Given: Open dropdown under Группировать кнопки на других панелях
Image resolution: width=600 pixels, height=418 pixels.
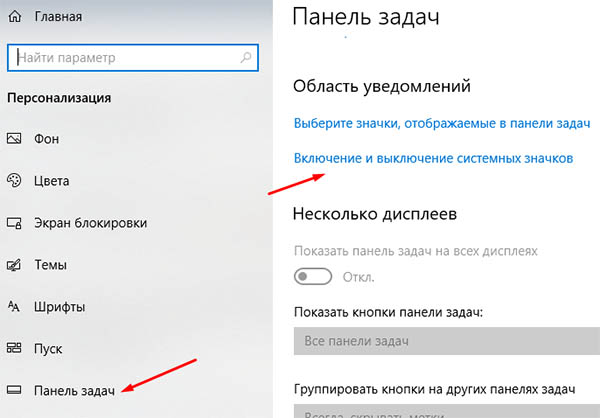Looking at the screenshot, I should coord(447,411).
